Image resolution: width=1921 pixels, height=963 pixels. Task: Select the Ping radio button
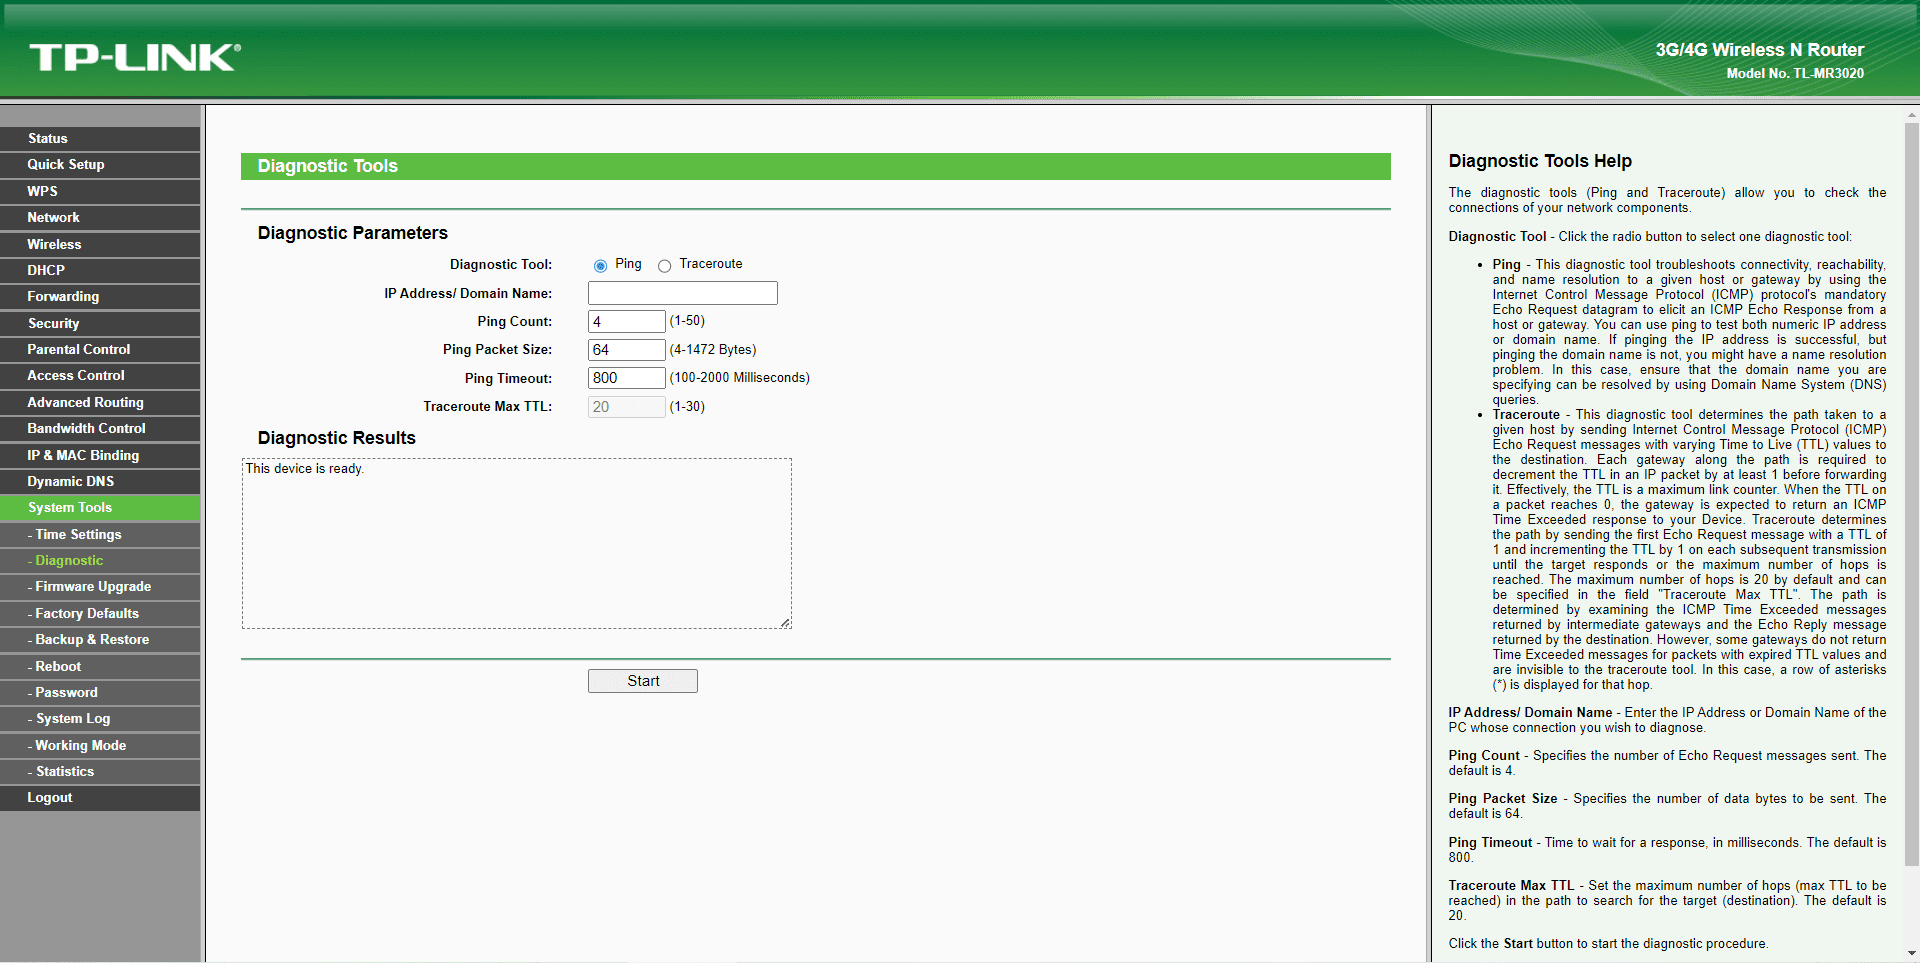[600, 266]
